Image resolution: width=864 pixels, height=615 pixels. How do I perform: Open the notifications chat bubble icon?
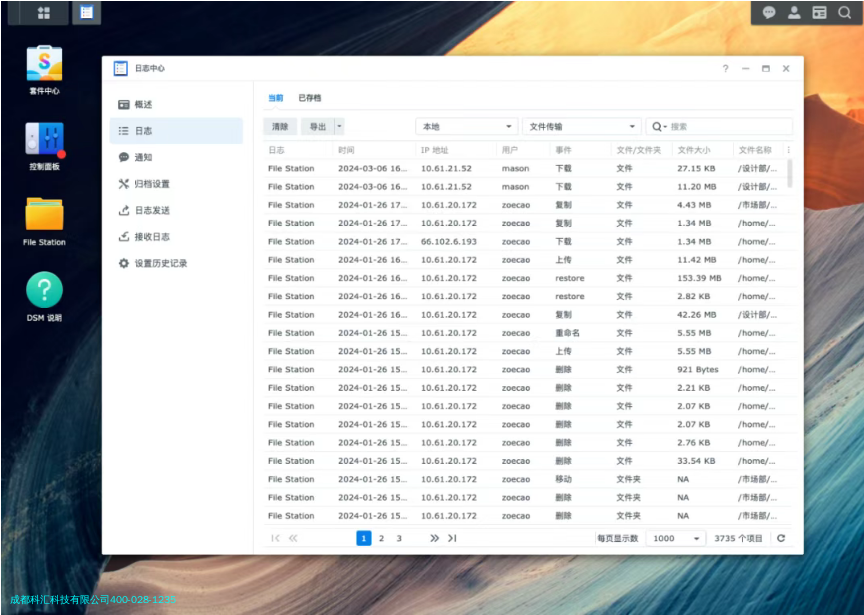(769, 13)
